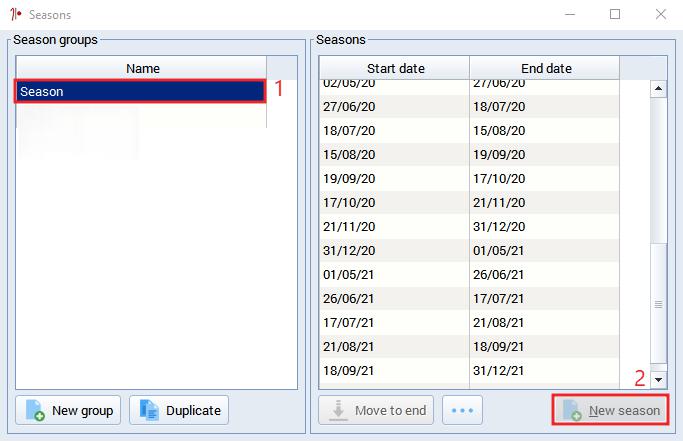Select end date 31/12/21 cell
The width and height of the screenshot is (683, 441).
click(544, 370)
